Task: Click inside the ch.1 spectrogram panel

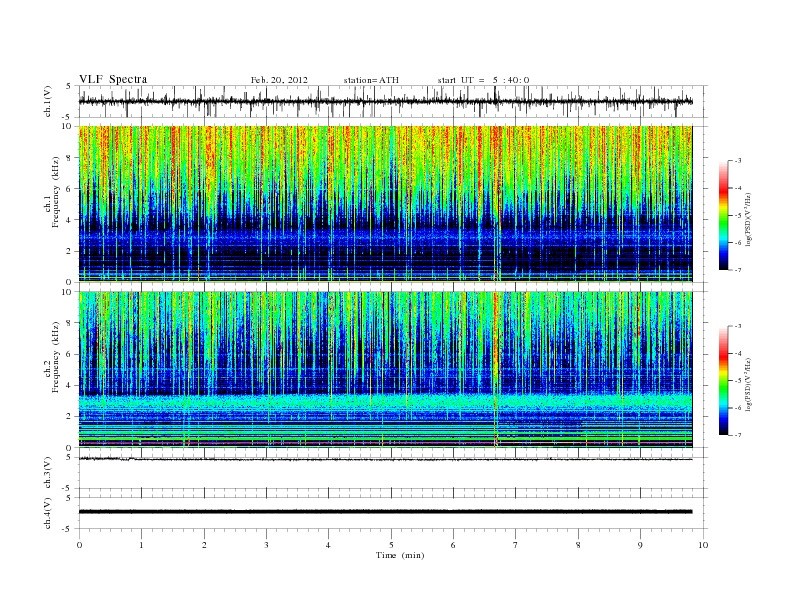Action: 385,203
